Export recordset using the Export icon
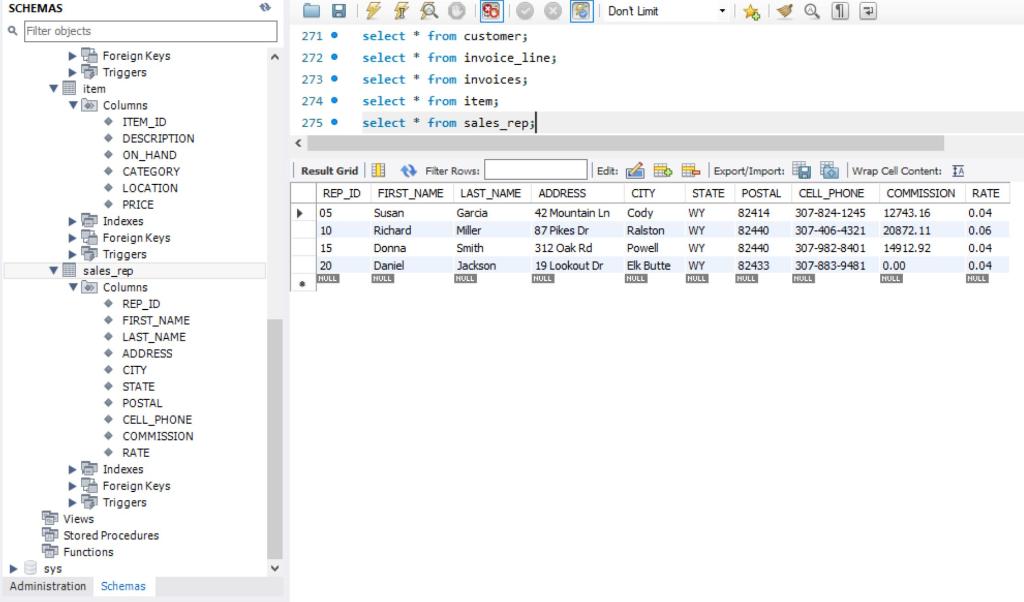 tap(800, 169)
